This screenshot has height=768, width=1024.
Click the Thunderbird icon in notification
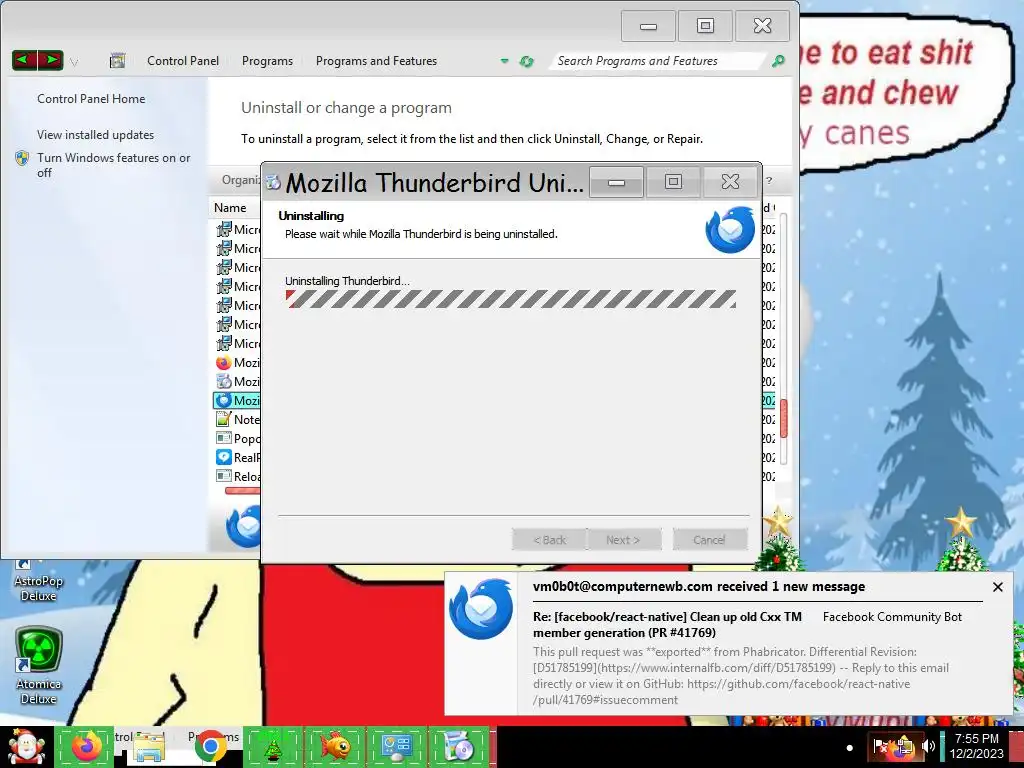pos(481,609)
